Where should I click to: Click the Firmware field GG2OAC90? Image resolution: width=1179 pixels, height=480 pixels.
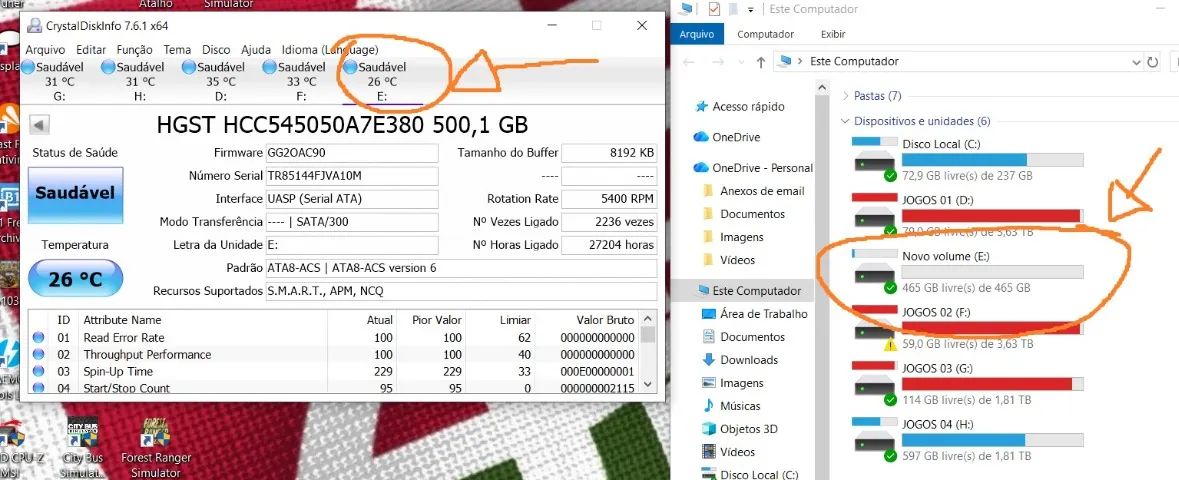tap(351, 153)
